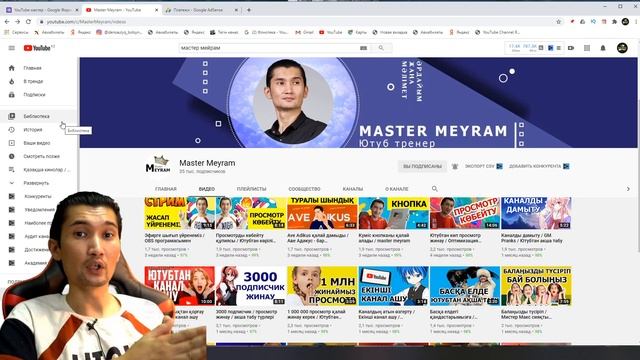Open the ЕКІНШІ КАНАЛ АШУ thumbnail
640x360 pixels.
tap(393, 286)
